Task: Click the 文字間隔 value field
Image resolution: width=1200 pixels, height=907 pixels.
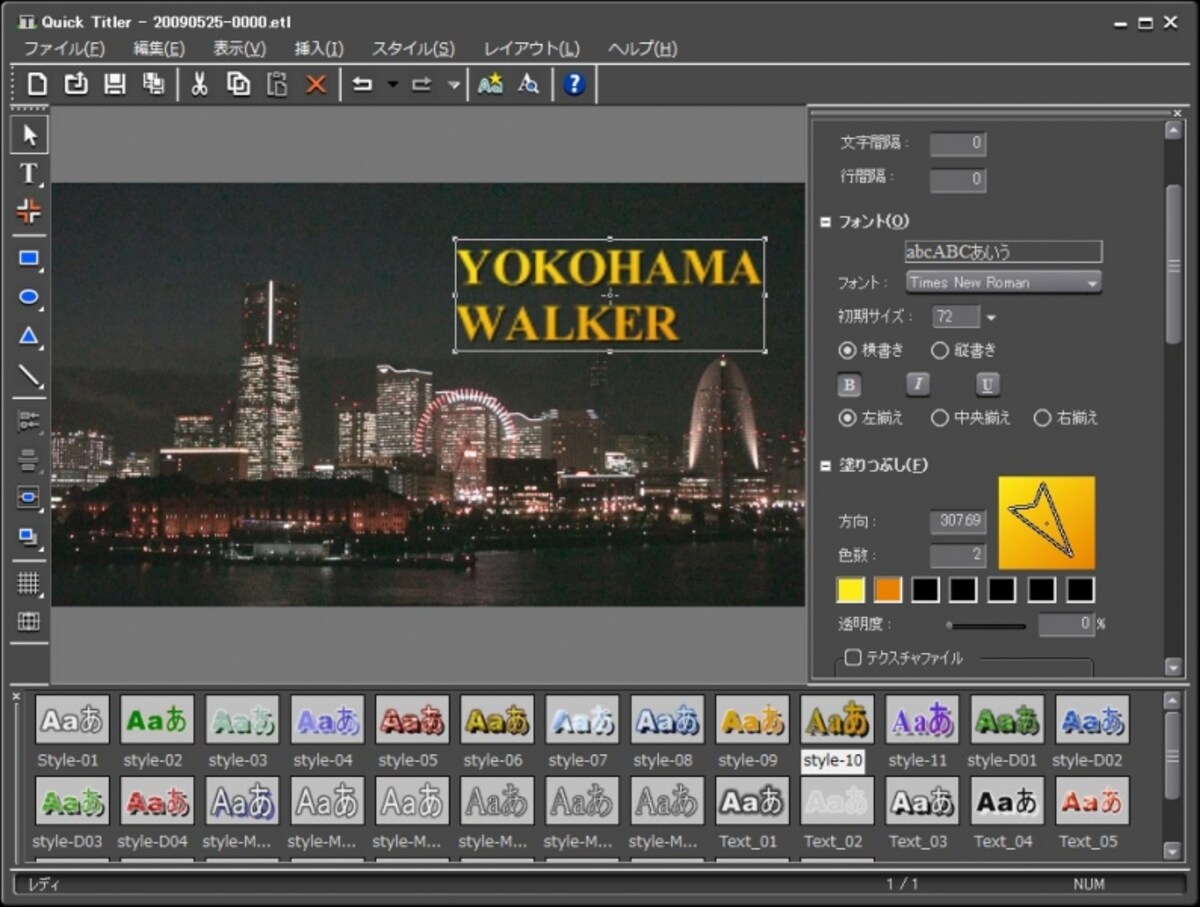Action: (958, 144)
